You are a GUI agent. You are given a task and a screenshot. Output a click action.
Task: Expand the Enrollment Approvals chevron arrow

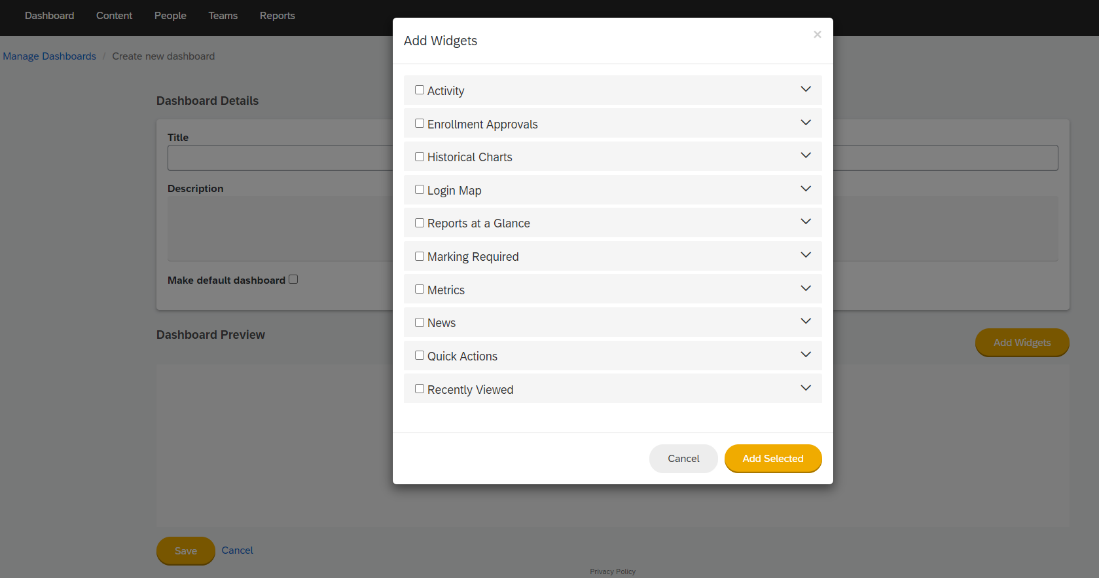pos(805,123)
